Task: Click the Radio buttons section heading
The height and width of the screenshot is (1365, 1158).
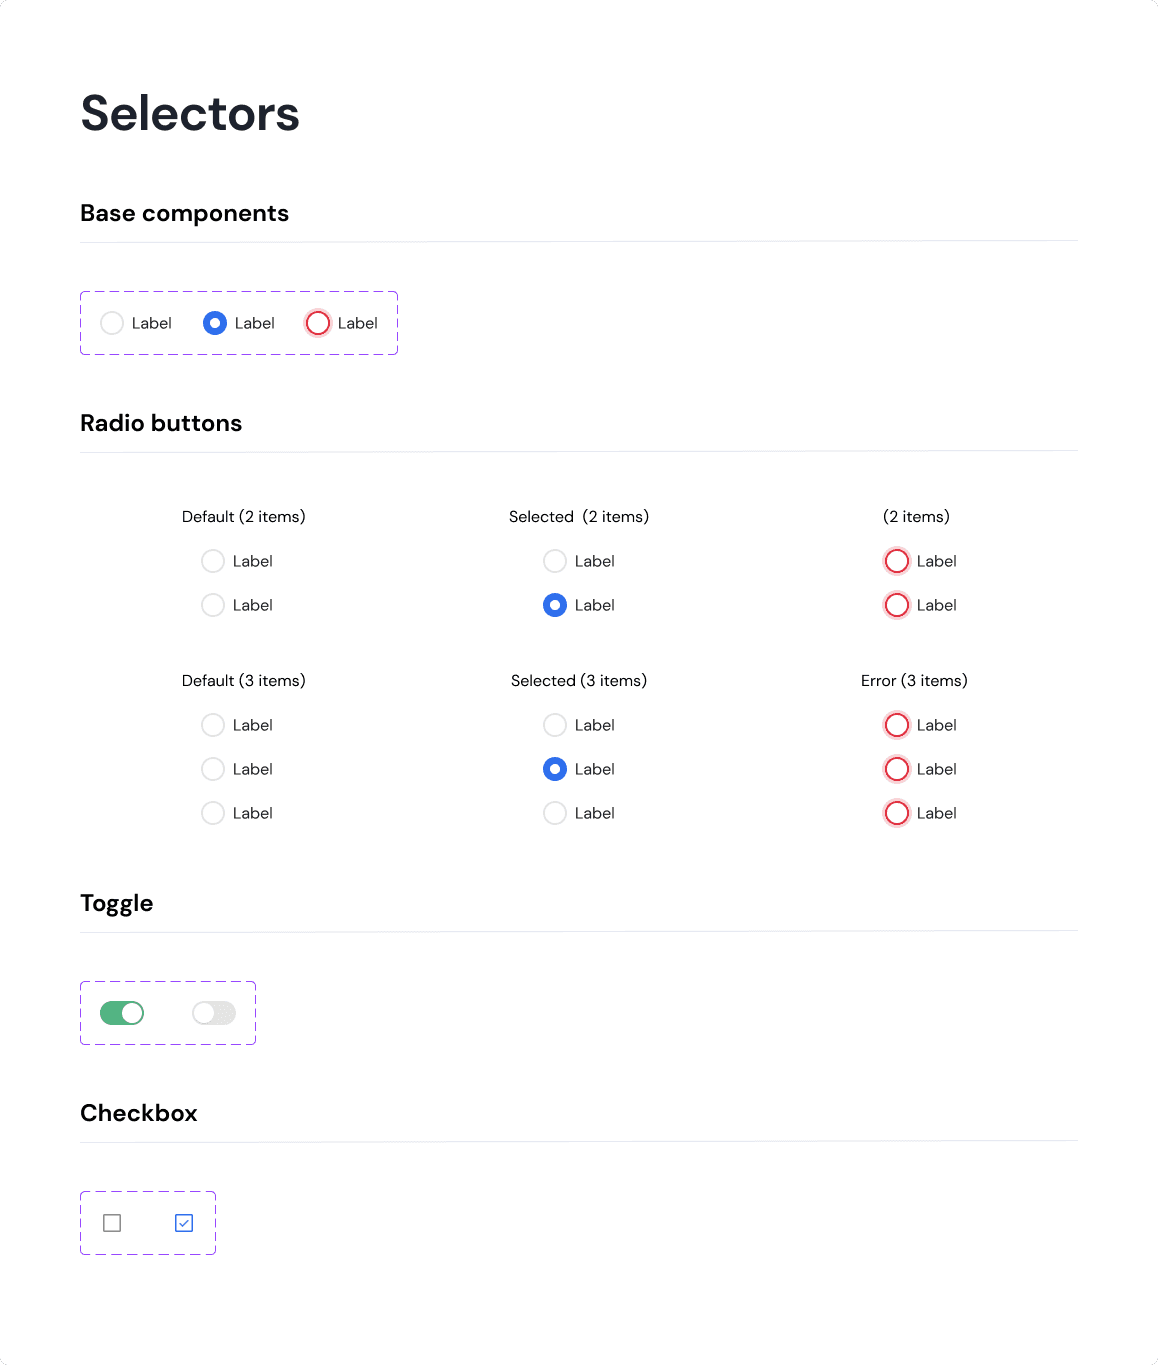Action: point(161,423)
